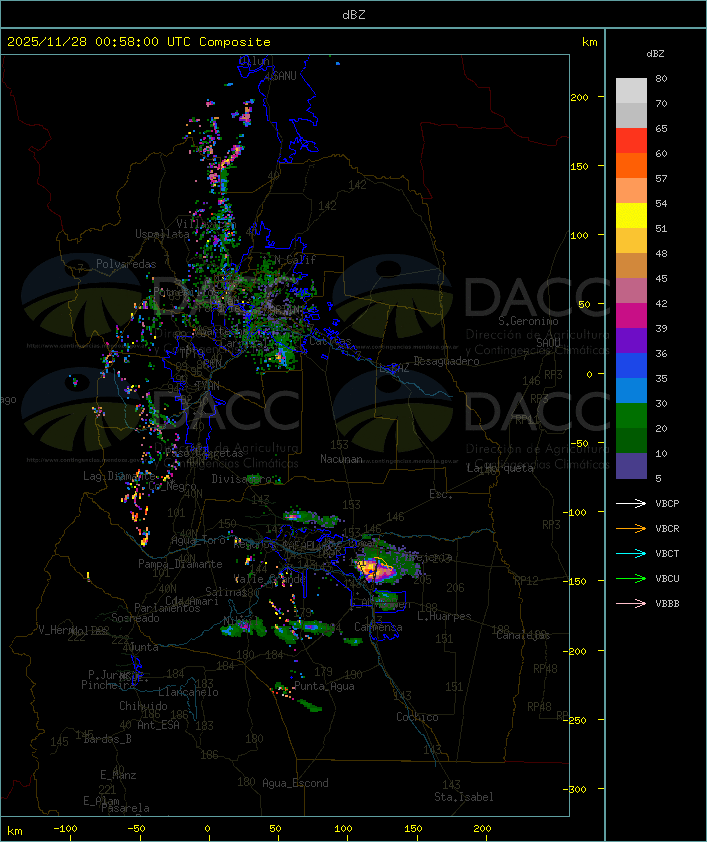Click the Carmensa place label

click(378, 627)
